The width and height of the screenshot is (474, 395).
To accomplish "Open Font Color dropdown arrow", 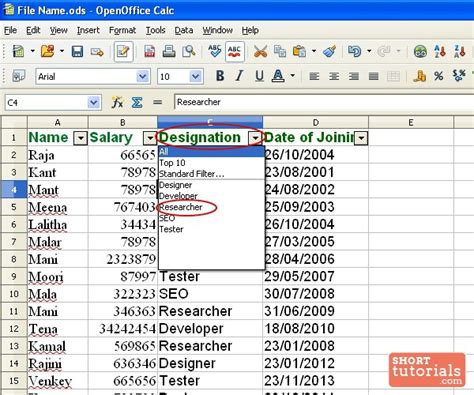I will click(x=292, y=76).
